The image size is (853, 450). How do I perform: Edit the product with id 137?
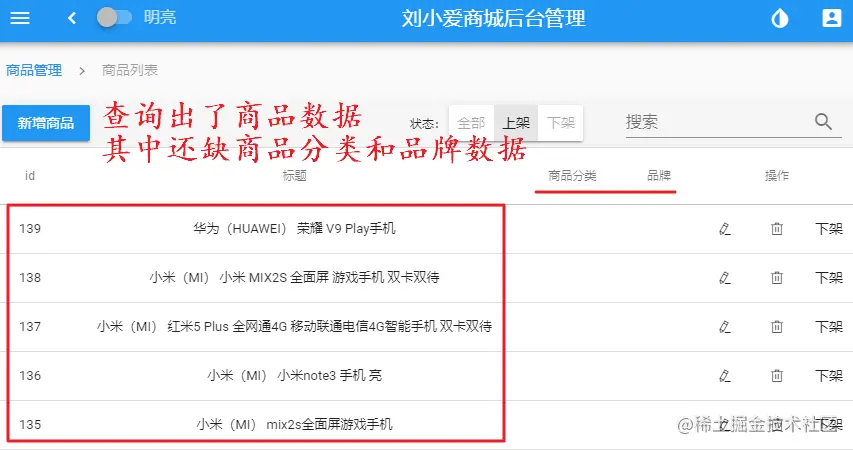click(725, 327)
